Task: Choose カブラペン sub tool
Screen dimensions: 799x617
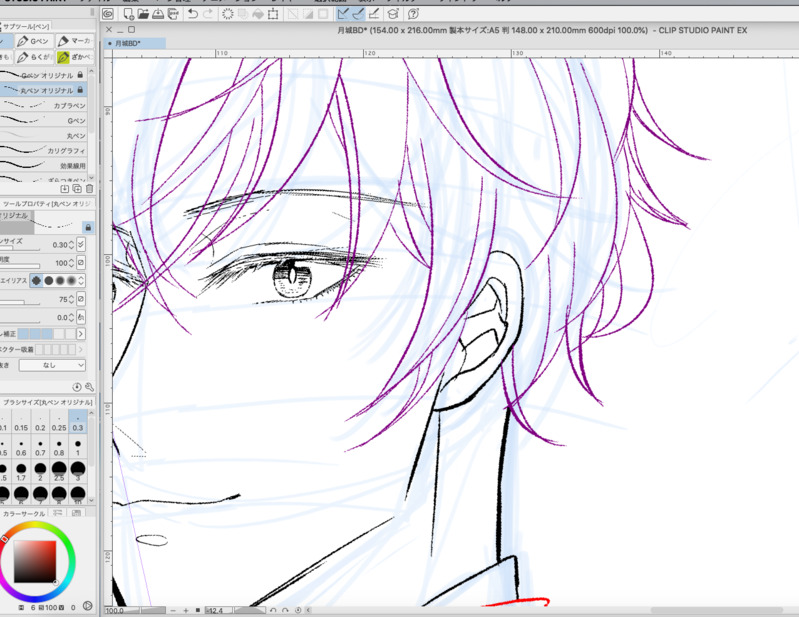Action: 43,105
